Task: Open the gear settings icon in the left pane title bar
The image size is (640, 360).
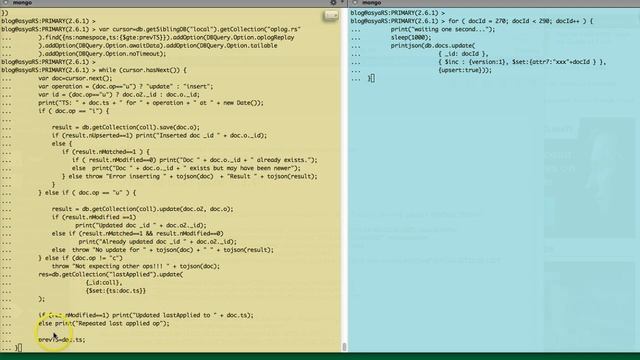Action: tap(333, 2)
